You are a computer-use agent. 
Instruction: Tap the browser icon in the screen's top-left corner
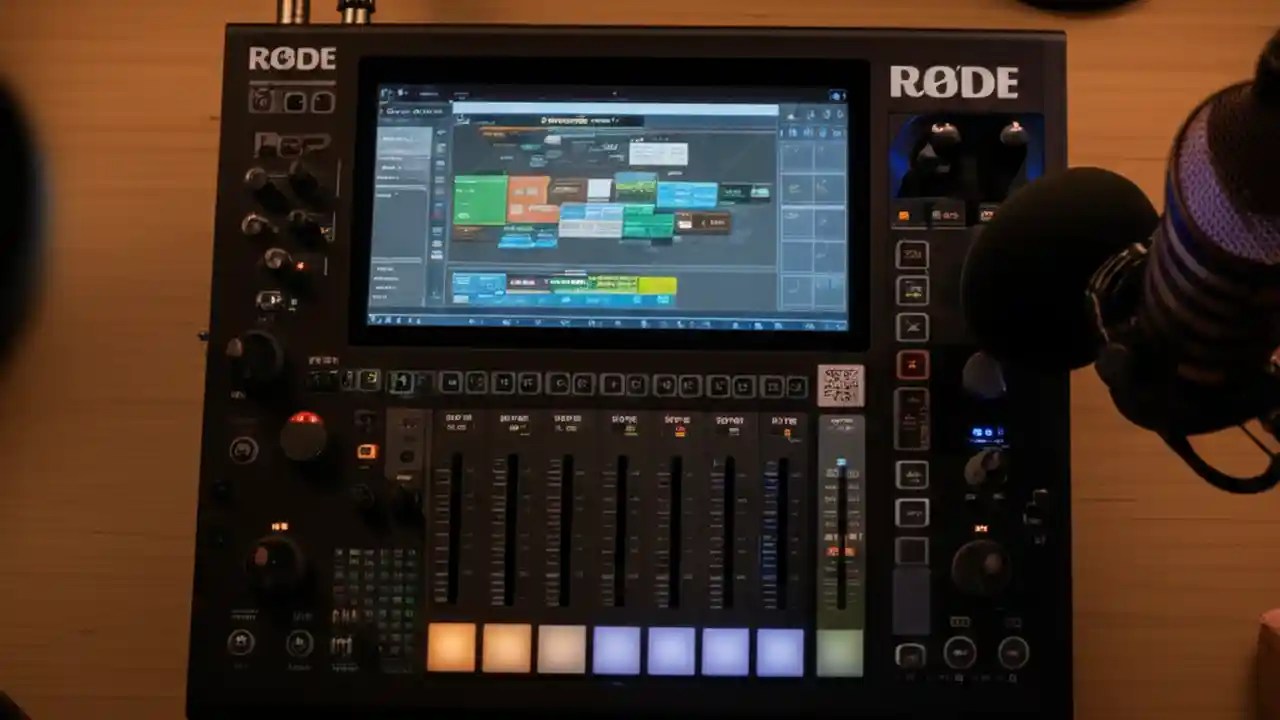tap(385, 91)
